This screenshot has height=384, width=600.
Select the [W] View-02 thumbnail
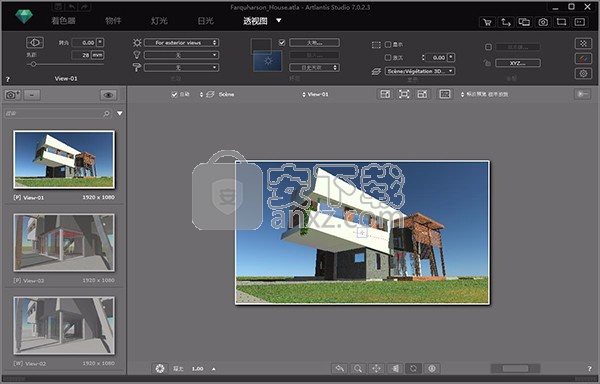64,325
